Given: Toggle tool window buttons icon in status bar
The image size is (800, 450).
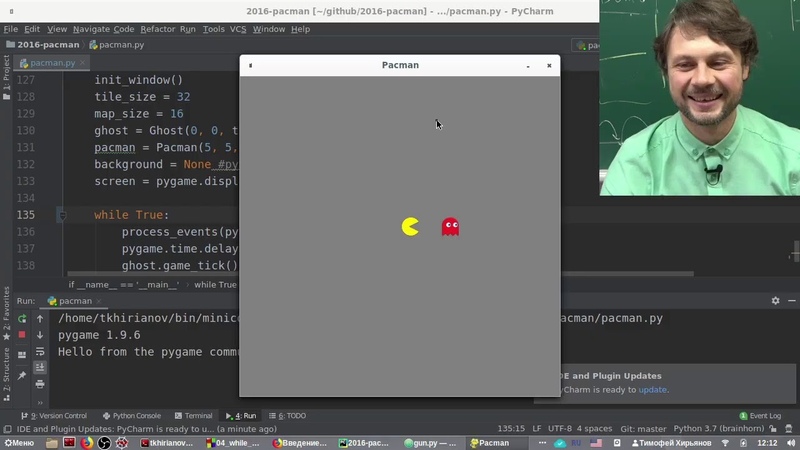Looking at the screenshot, I should click(7, 429).
